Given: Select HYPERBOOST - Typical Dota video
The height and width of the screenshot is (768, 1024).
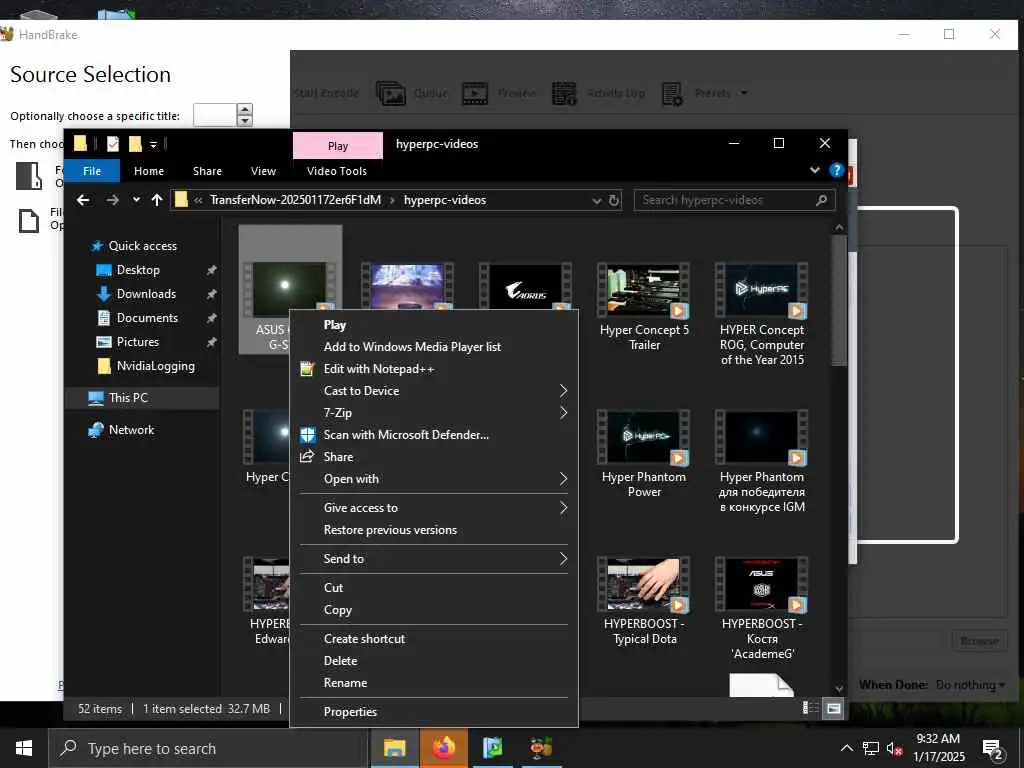Looking at the screenshot, I should (x=644, y=601).
